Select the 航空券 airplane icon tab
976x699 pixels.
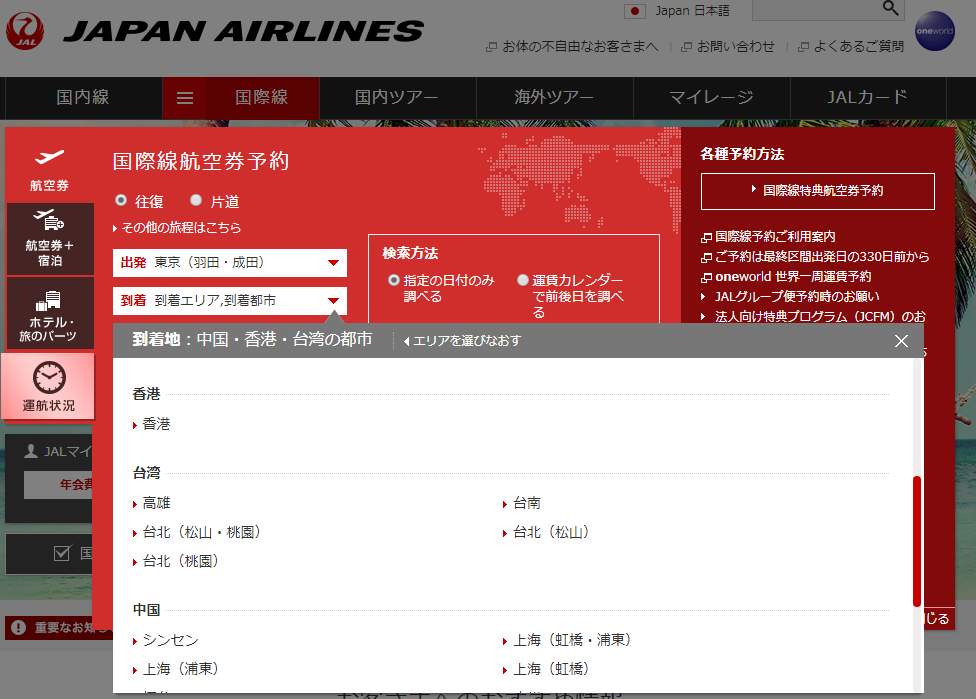50,168
